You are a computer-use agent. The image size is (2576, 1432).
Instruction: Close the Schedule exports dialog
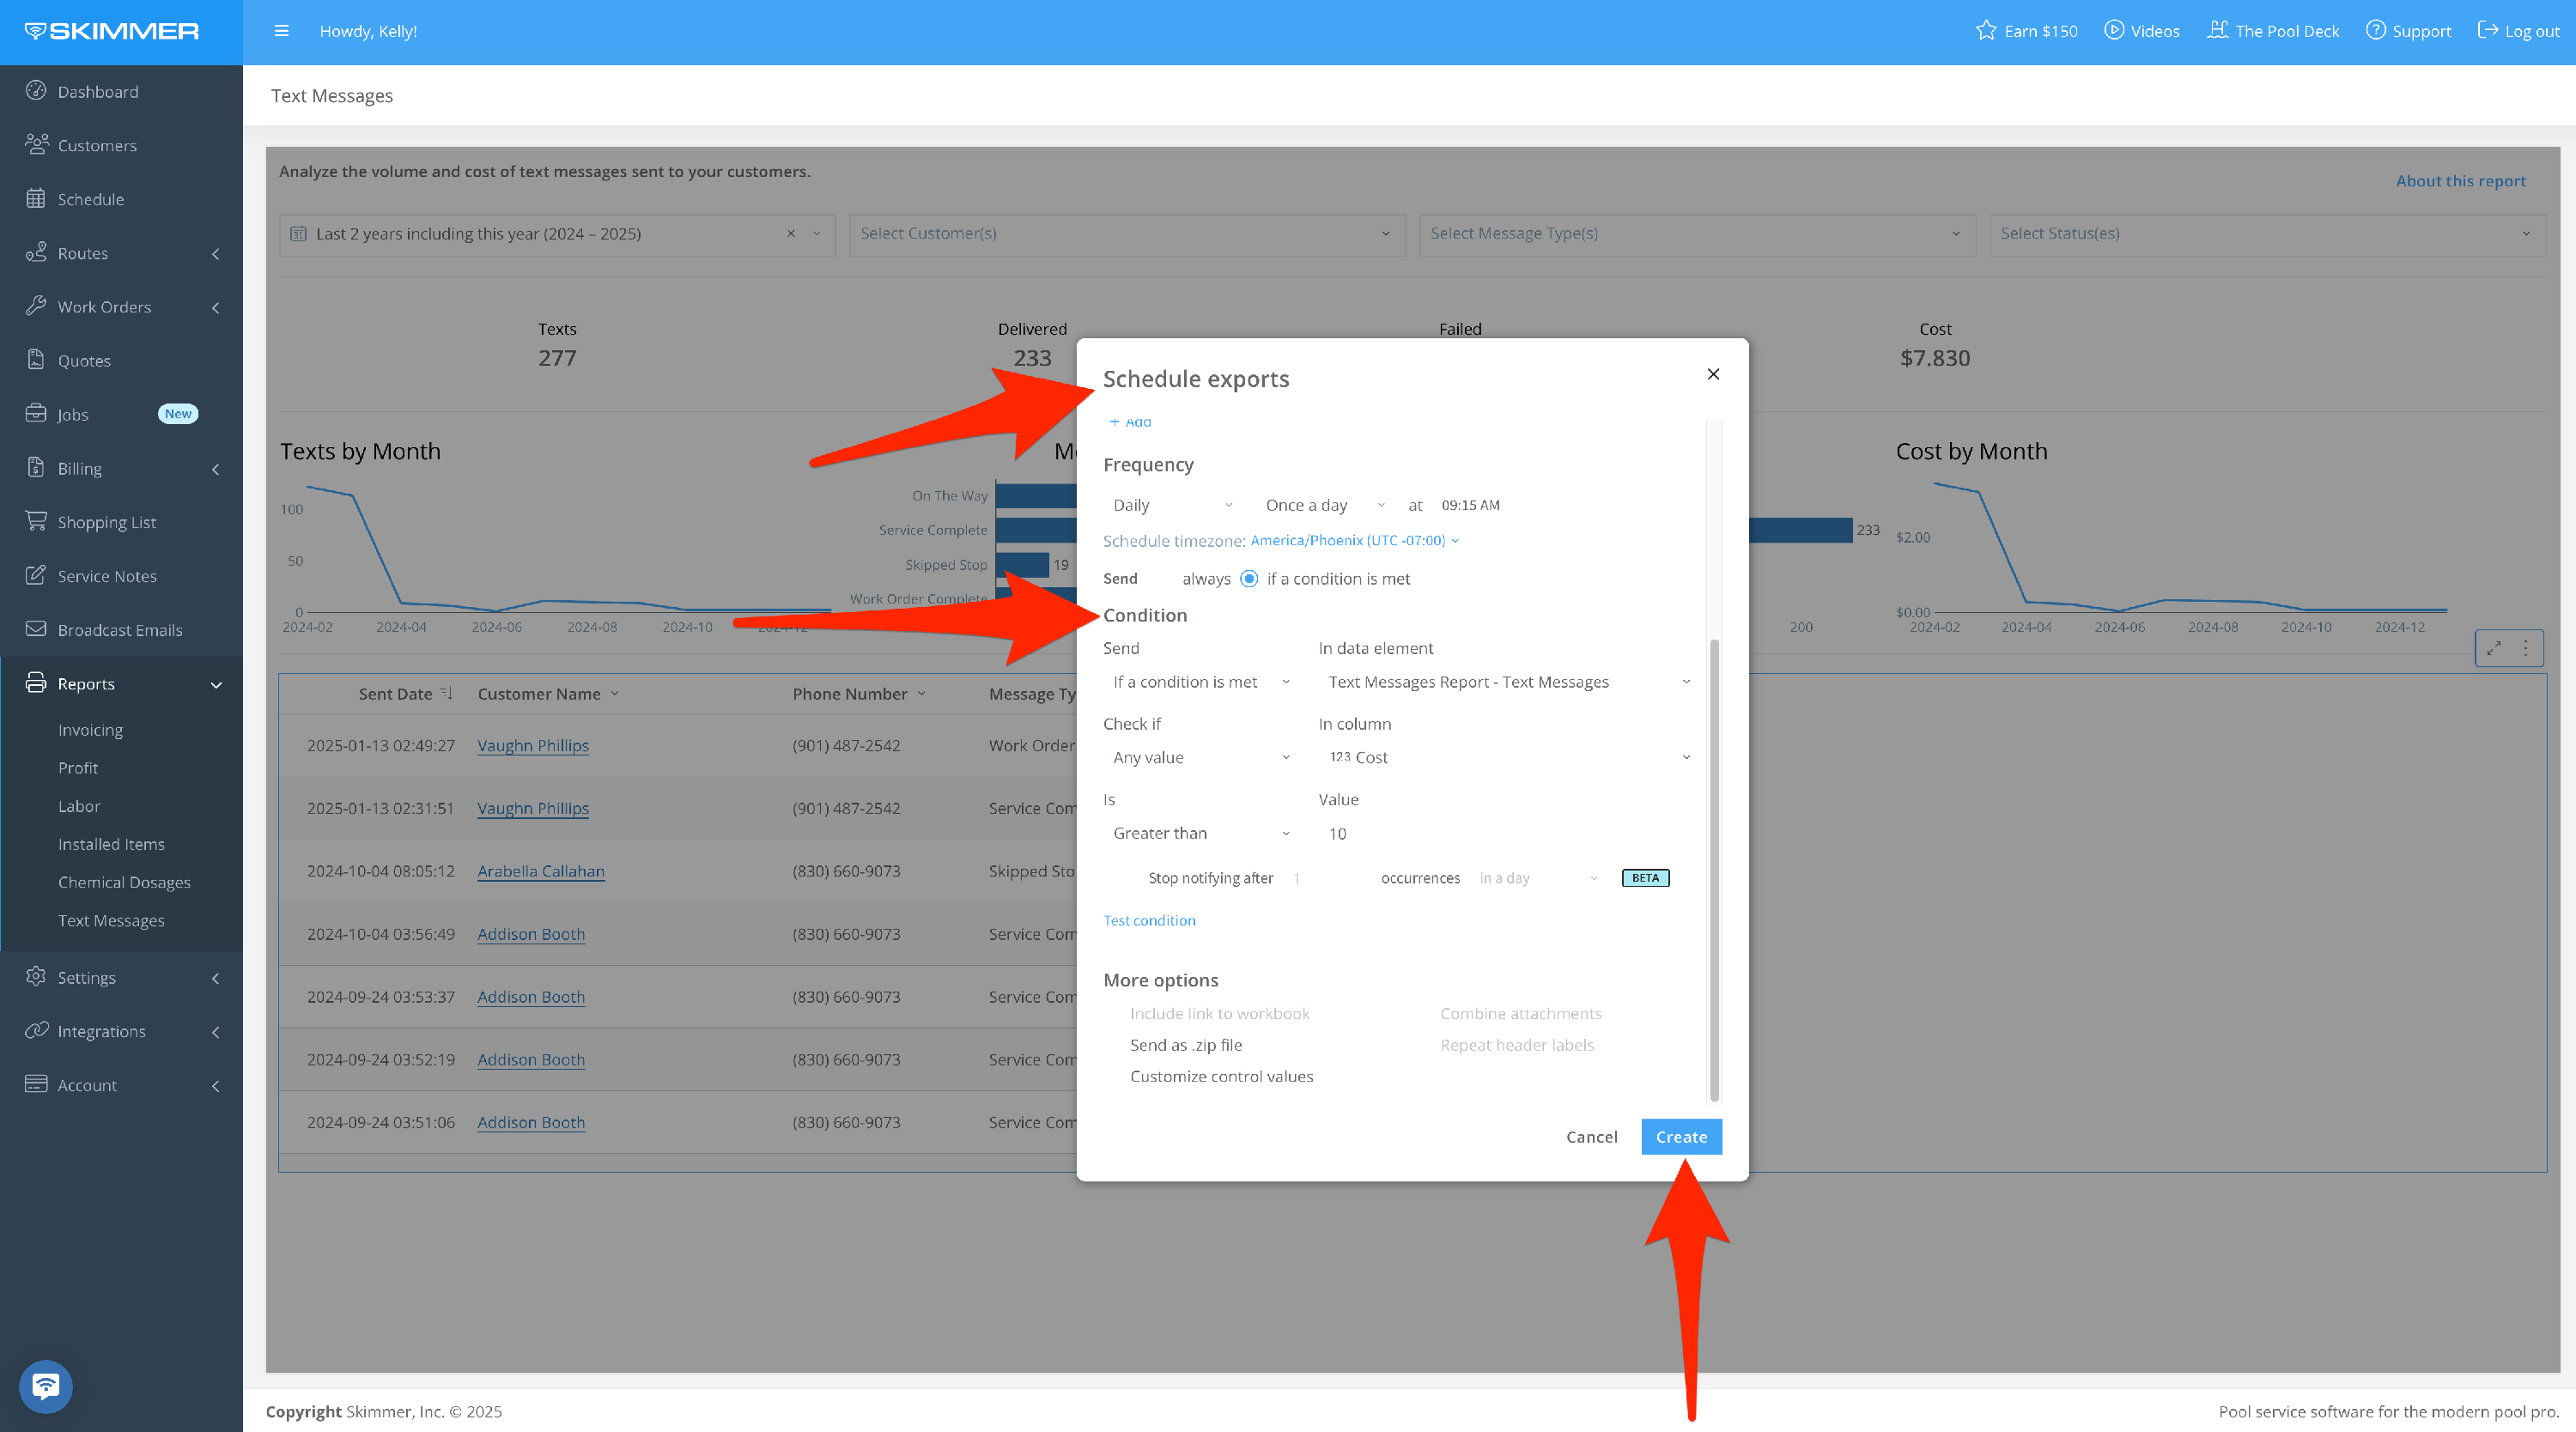pyautogui.click(x=1712, y=374)
